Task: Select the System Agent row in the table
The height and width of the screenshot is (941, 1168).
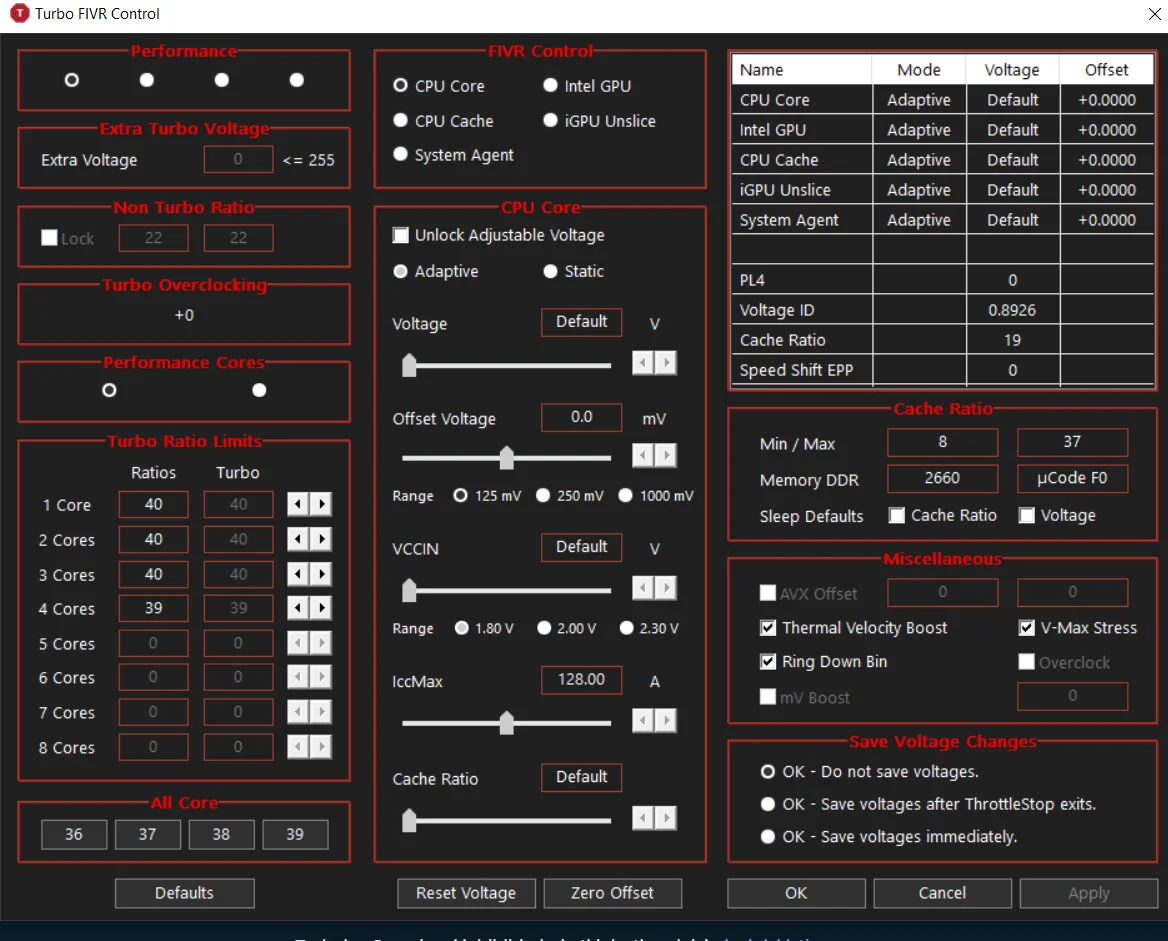Action: tap(943, 220)
